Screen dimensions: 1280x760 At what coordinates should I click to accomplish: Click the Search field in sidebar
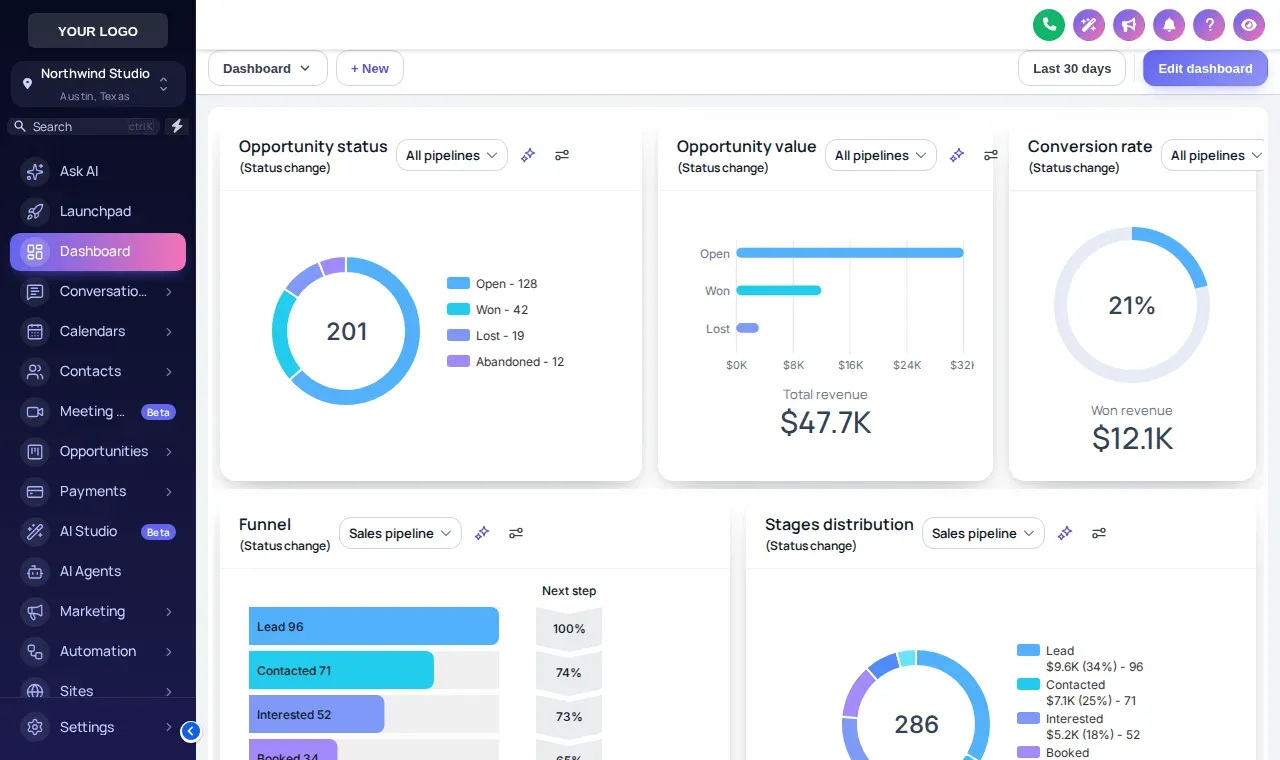point(84,126)
